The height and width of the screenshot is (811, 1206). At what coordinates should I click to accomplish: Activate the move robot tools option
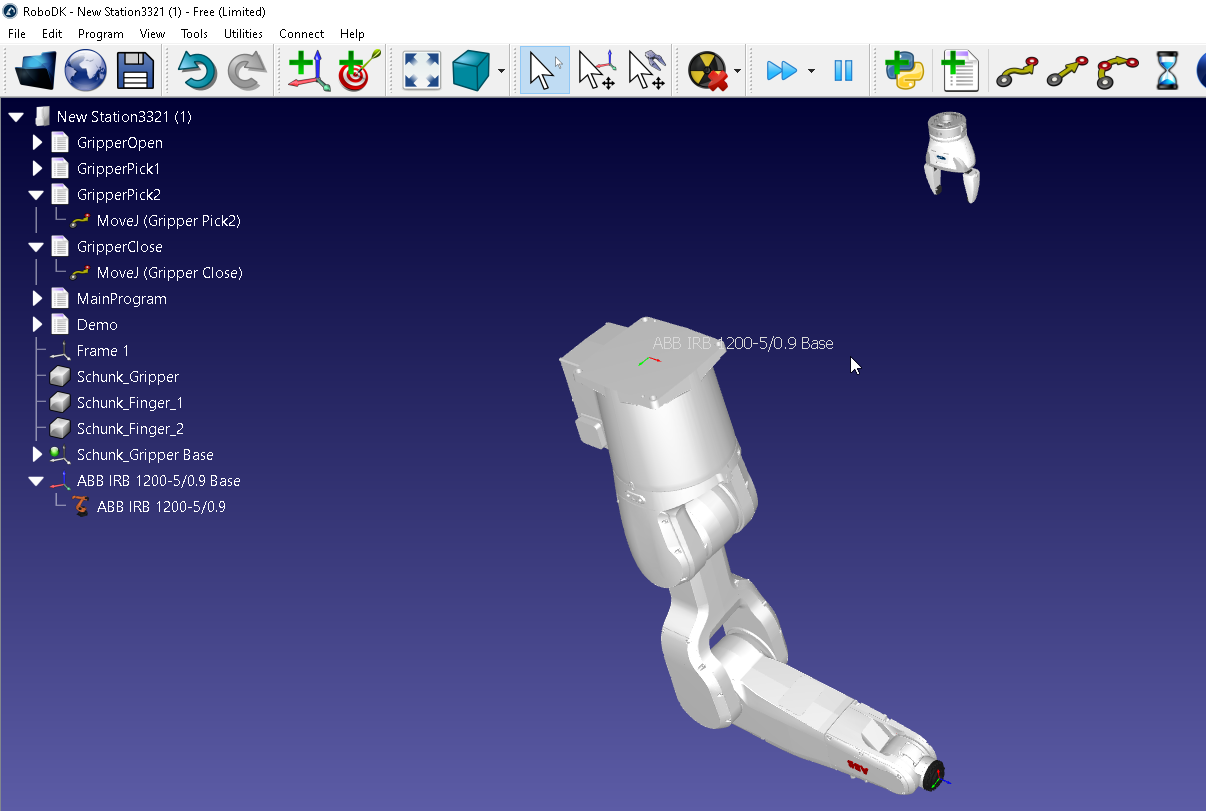[647, 71]
